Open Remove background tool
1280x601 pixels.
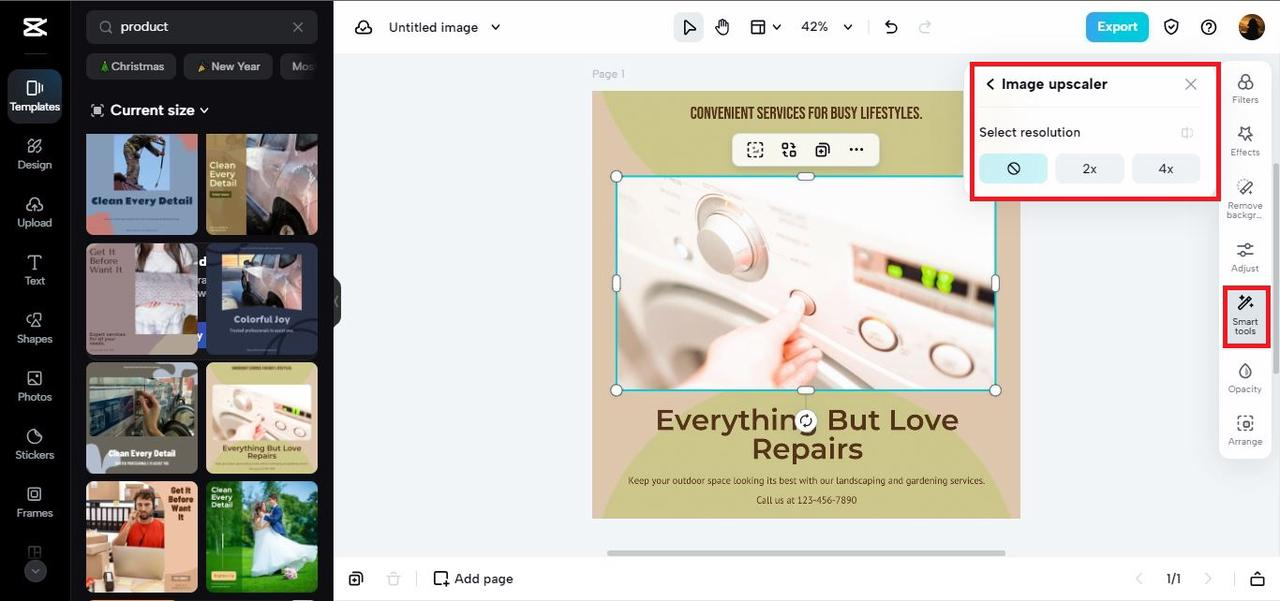[1245, 199]
